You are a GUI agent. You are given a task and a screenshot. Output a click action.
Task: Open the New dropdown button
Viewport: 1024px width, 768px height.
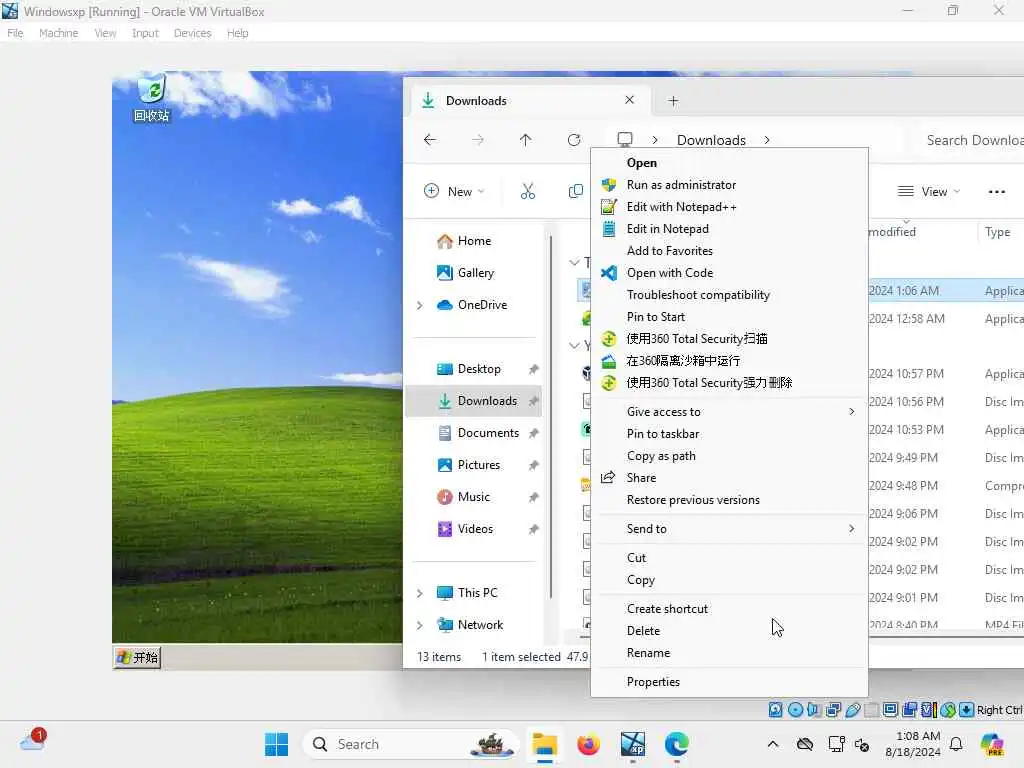click(455, 191)
